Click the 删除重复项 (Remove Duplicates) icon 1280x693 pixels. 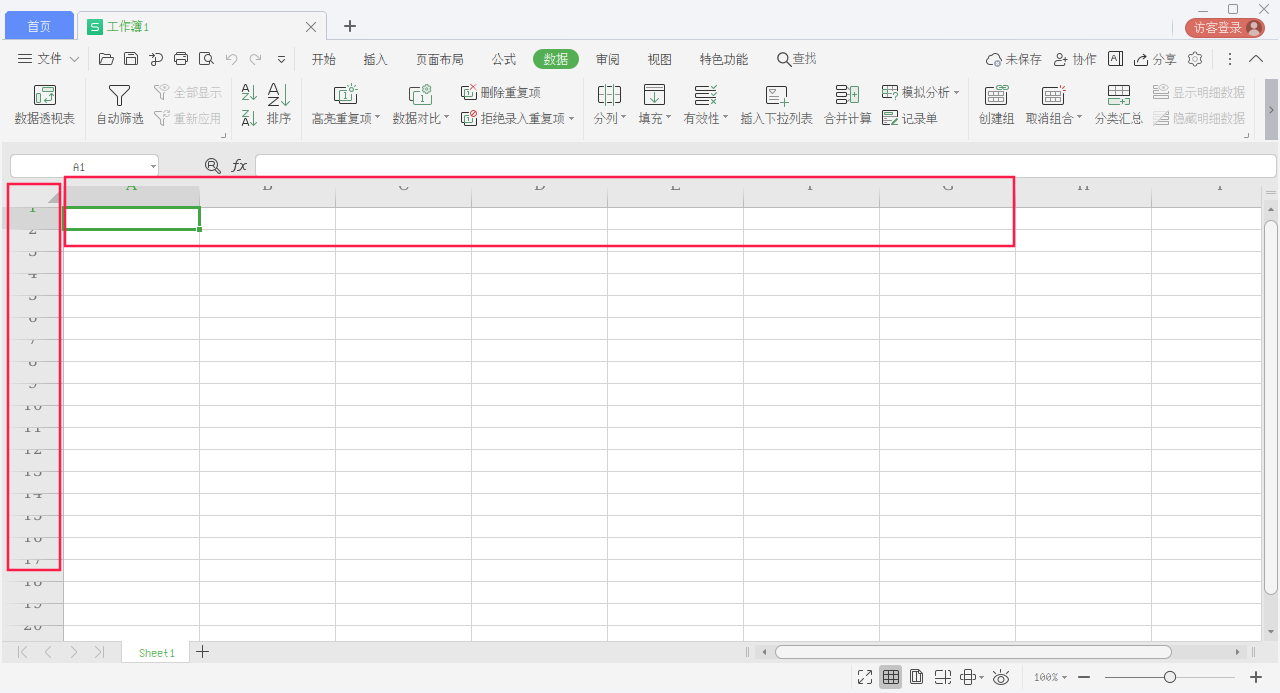click(500, 91)
